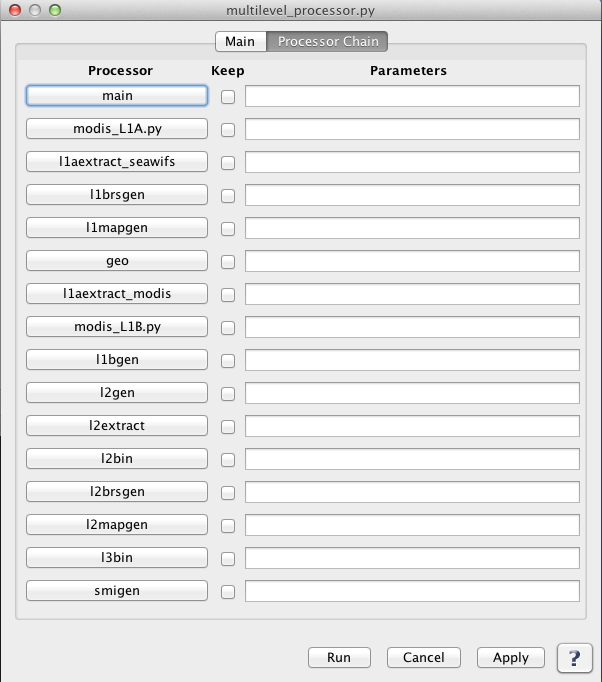Click the l1aextract_modis processor button
This screenshot has height=682, width=602.
[117, 294]
